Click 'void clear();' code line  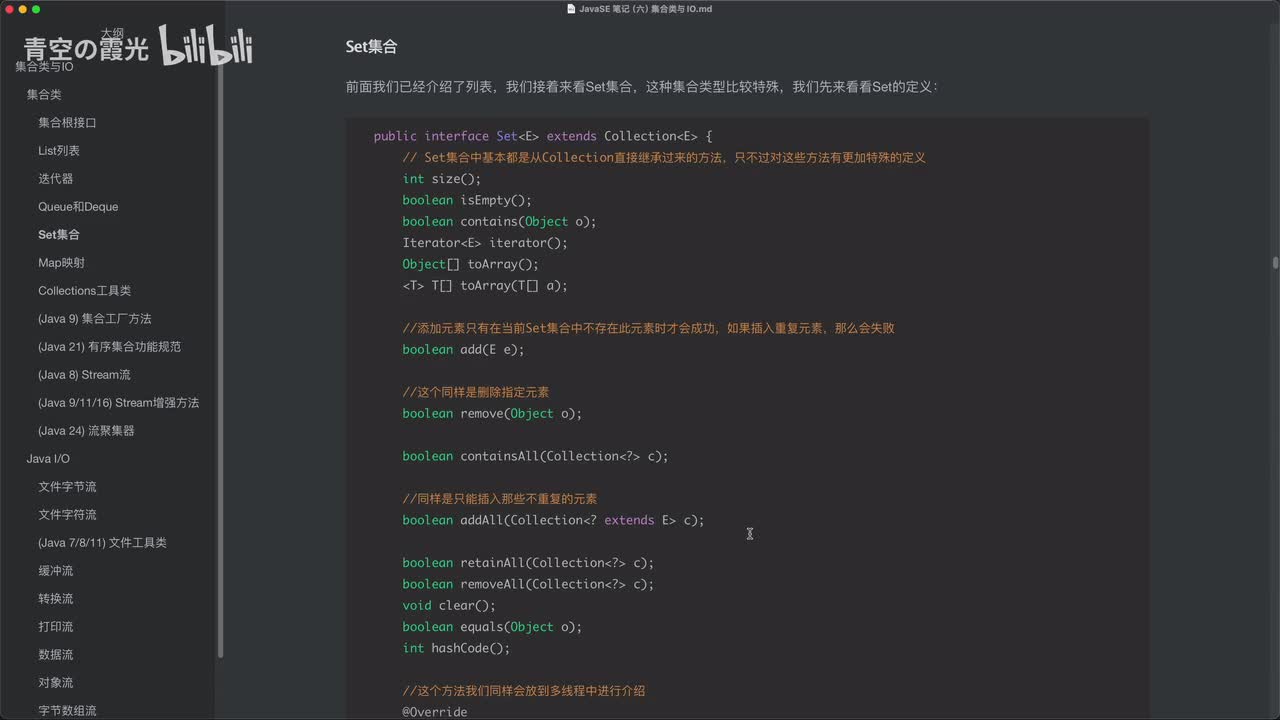(449, 605)
